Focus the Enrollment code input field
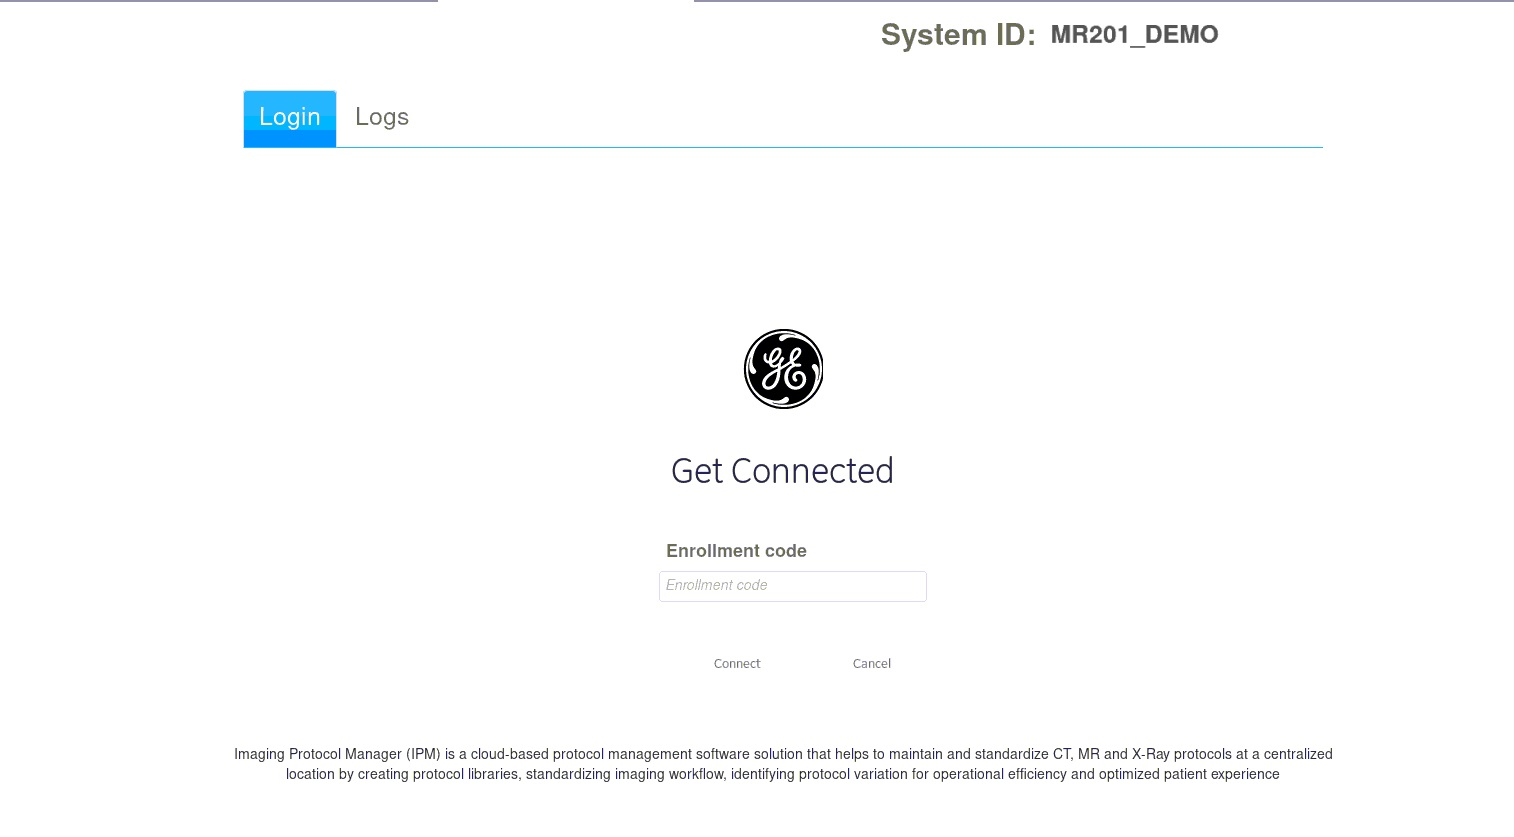Image resolution: width=1514 pixels, height=837 pixels. [x=792, y=586]
